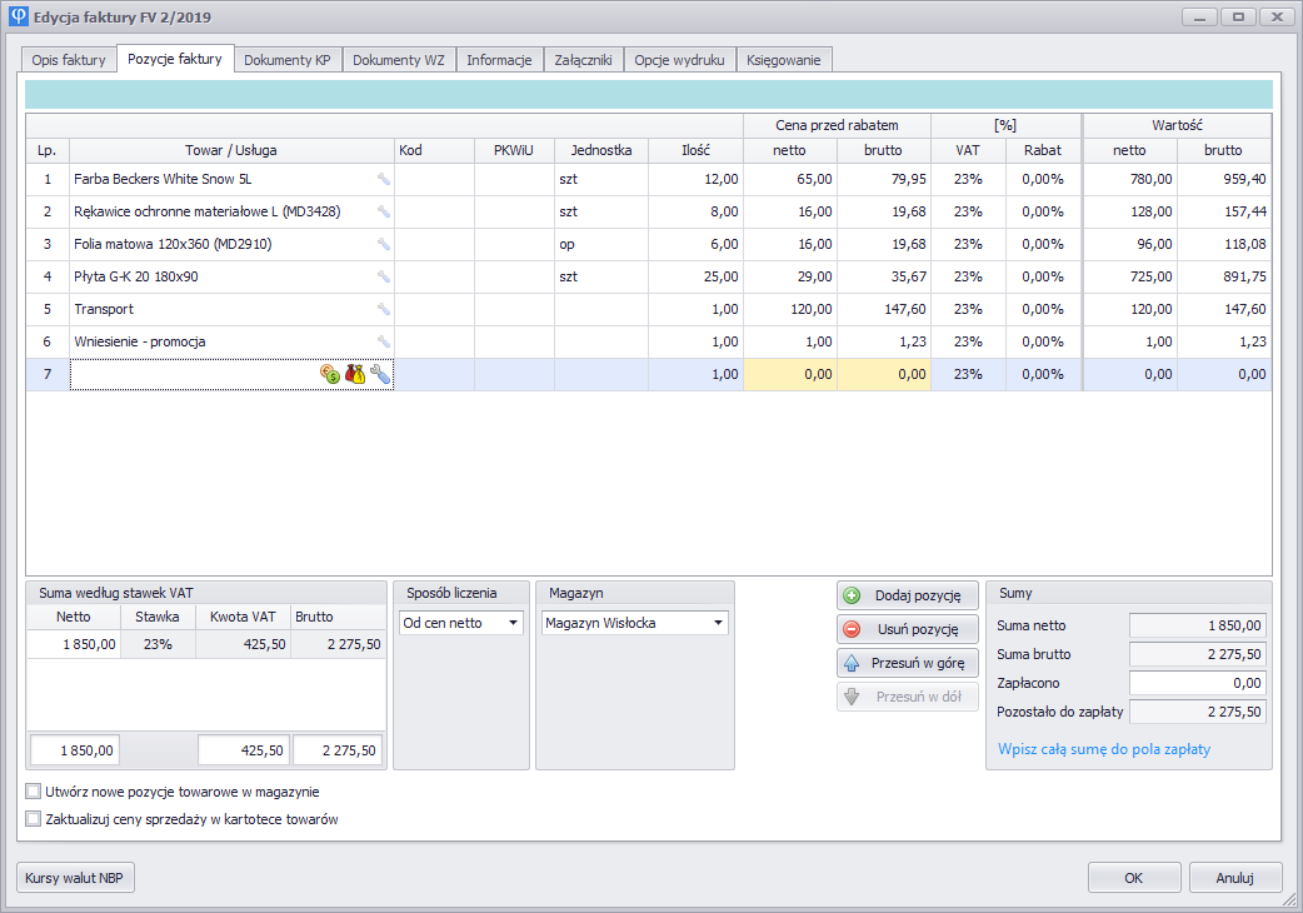Click the Ilość column header
The width and height of the screenshot is (1303, 913).
695,151
